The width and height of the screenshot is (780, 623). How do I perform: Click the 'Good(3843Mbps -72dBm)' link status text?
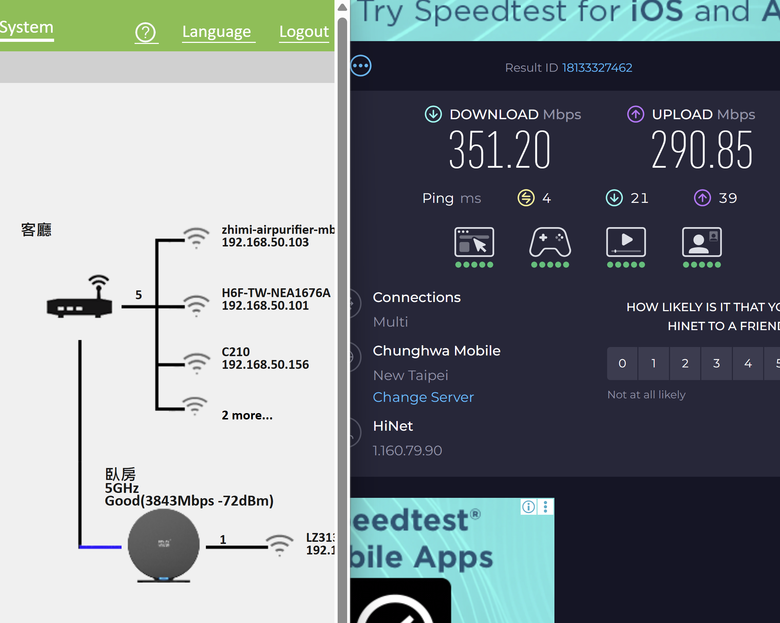tap(189, 501)
